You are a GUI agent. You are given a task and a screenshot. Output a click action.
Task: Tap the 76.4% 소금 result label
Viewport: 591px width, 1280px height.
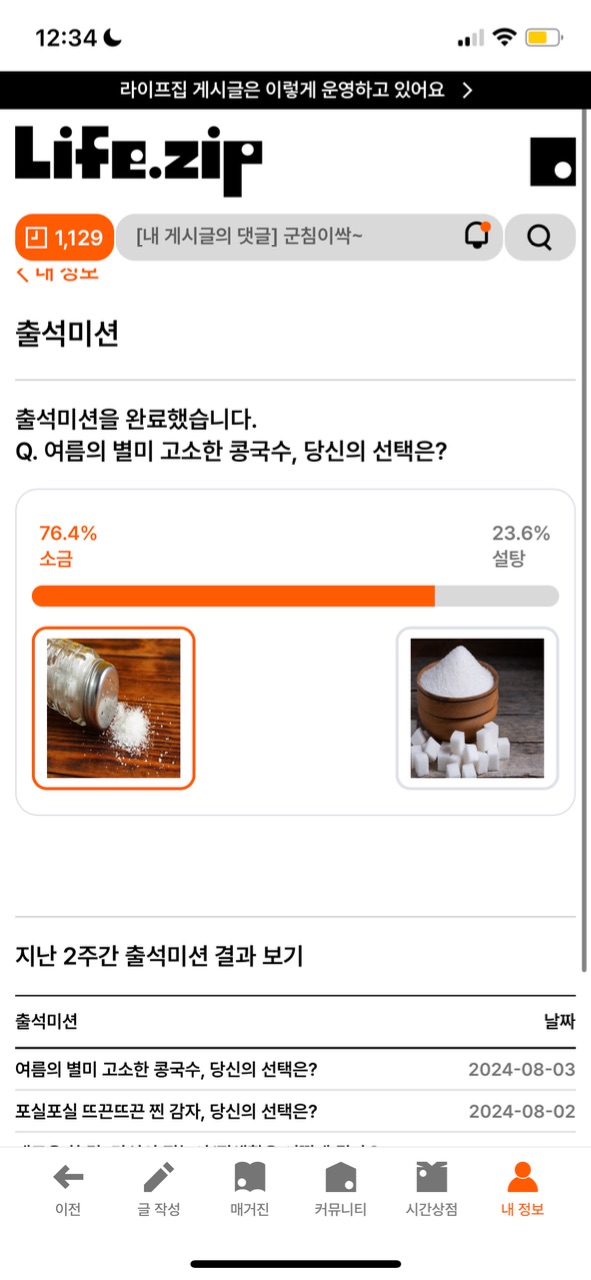click(x=68, y=546)
